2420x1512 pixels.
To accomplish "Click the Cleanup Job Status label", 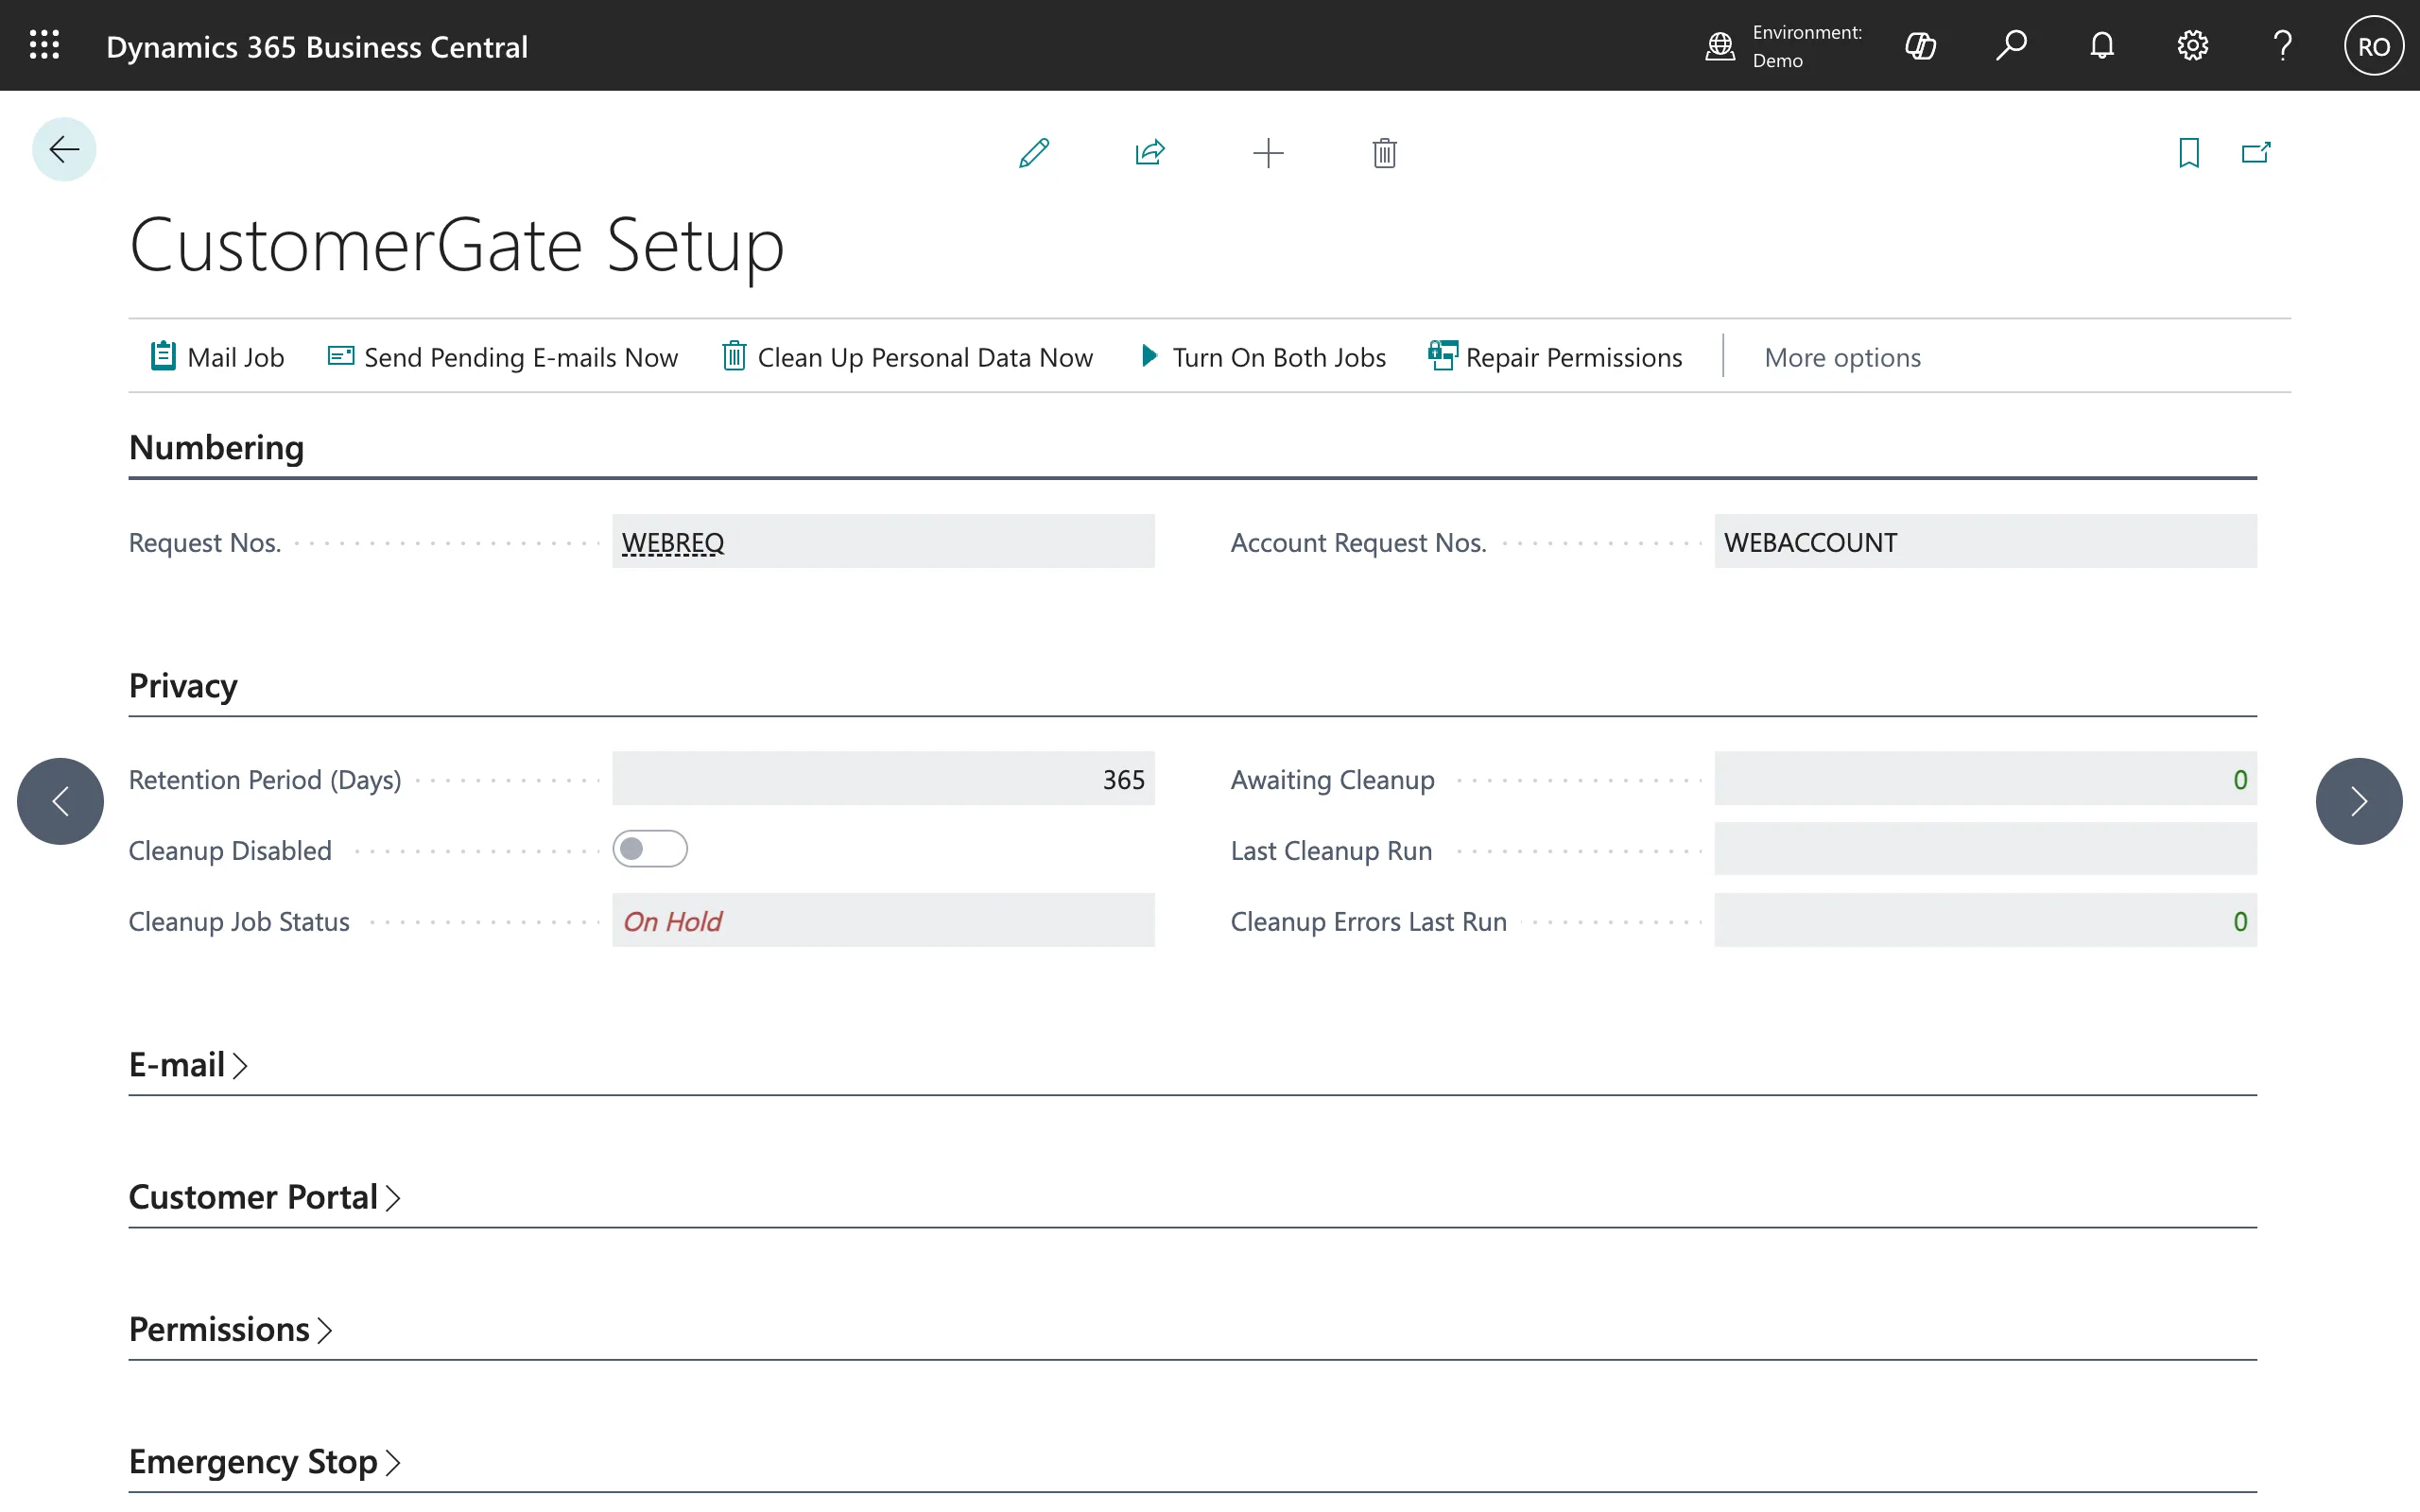I will coord(239,922).
